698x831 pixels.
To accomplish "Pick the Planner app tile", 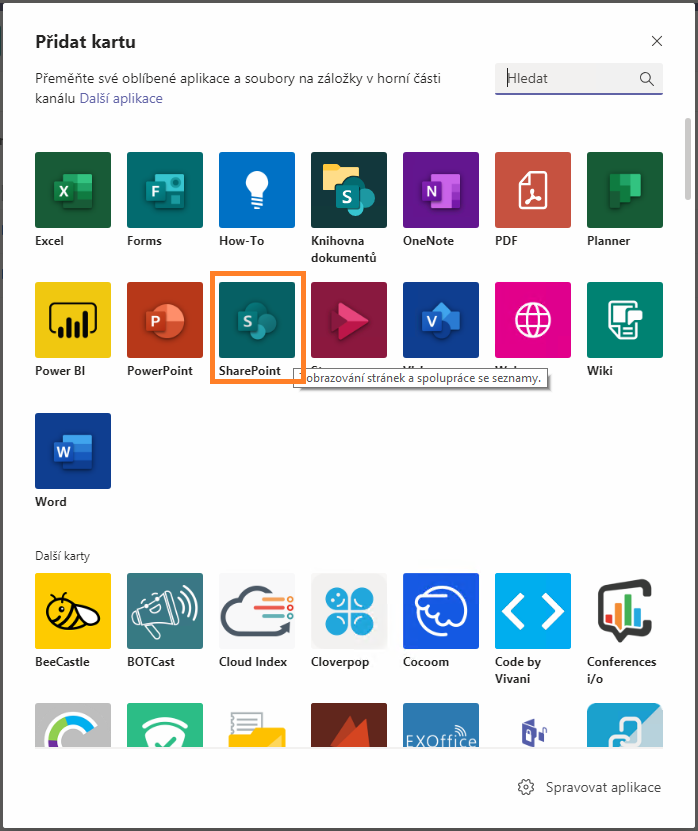I will coord(625,190).
